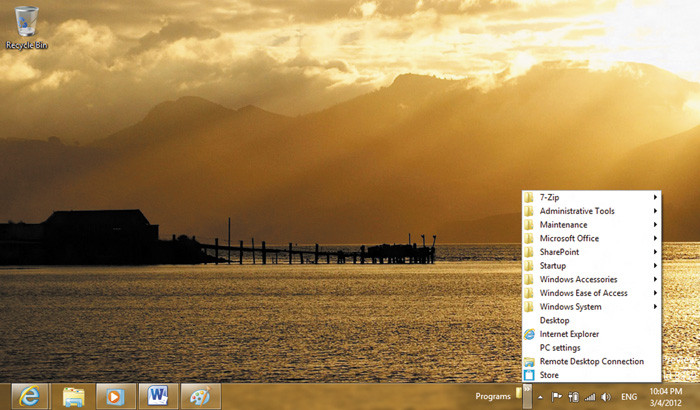Launch Internet Explorer from the taskbar

pos(29,396)
